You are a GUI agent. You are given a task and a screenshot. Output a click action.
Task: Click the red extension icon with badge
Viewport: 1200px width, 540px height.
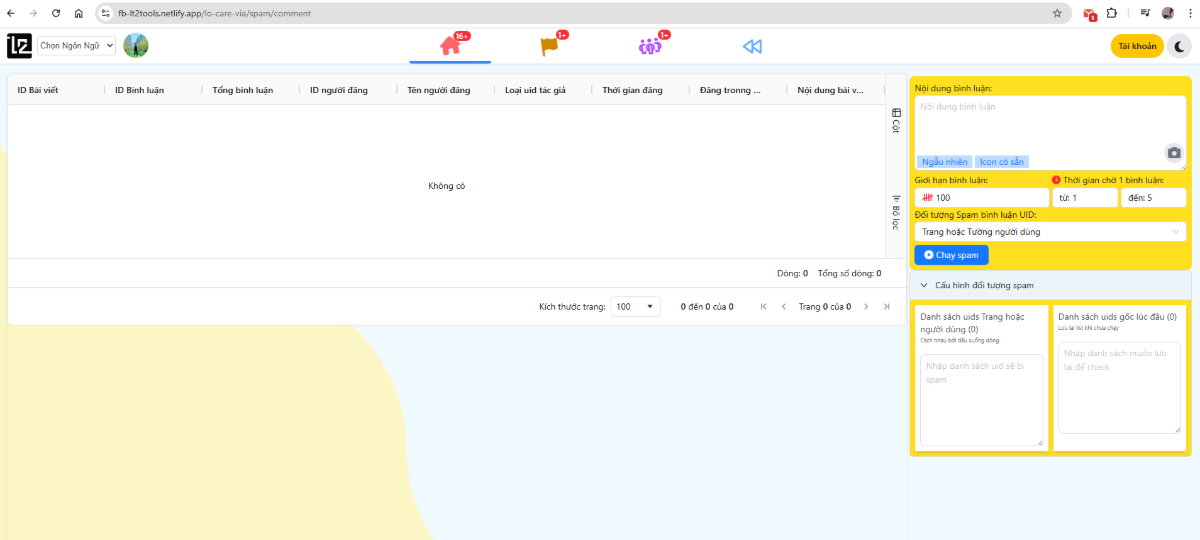pyautogui.click(x=1090, y=14)
